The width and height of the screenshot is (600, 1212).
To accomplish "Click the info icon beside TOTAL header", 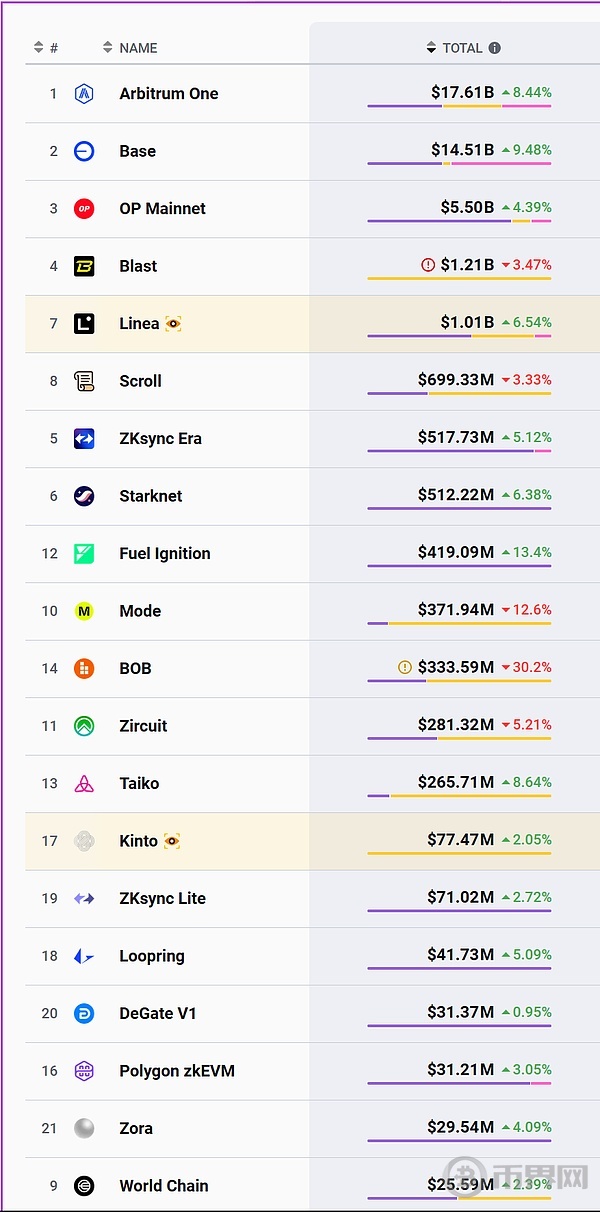I will coord(494,48).
